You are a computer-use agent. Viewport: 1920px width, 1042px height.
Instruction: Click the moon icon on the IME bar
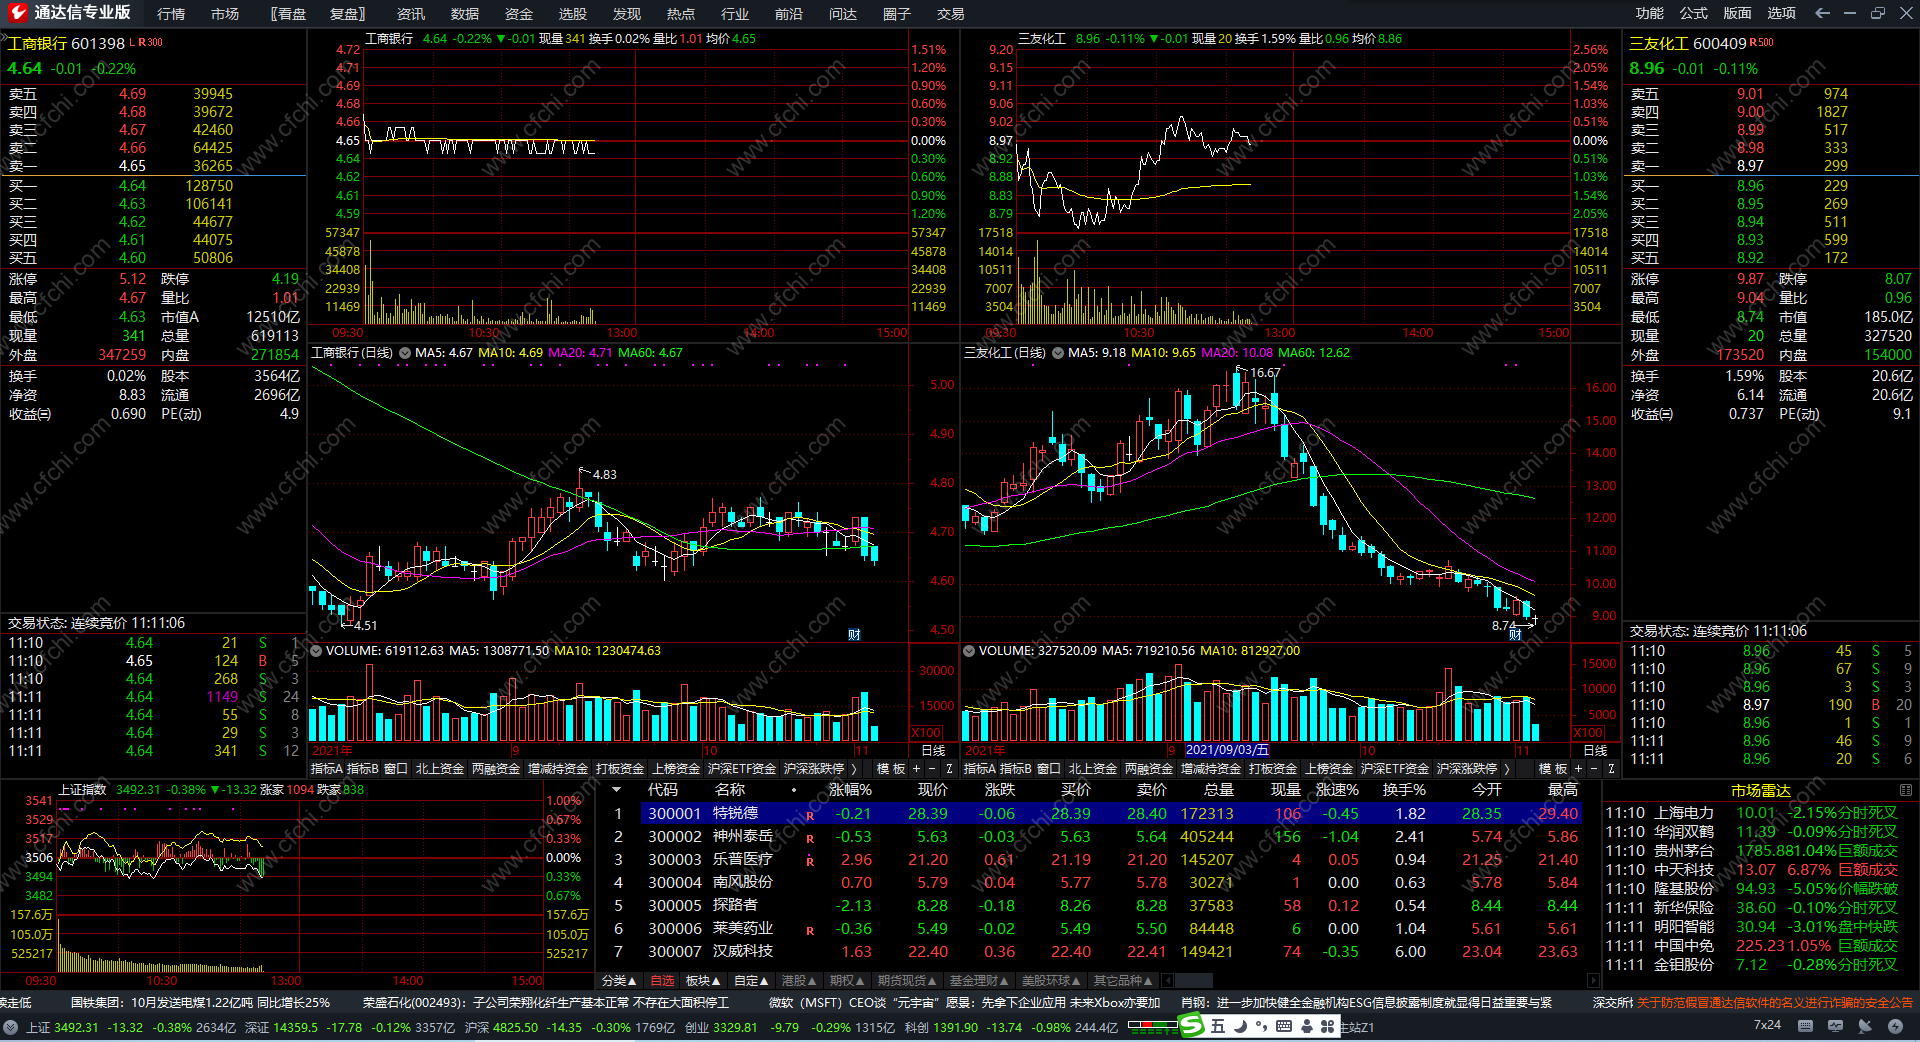(x=1240, y=1026)
